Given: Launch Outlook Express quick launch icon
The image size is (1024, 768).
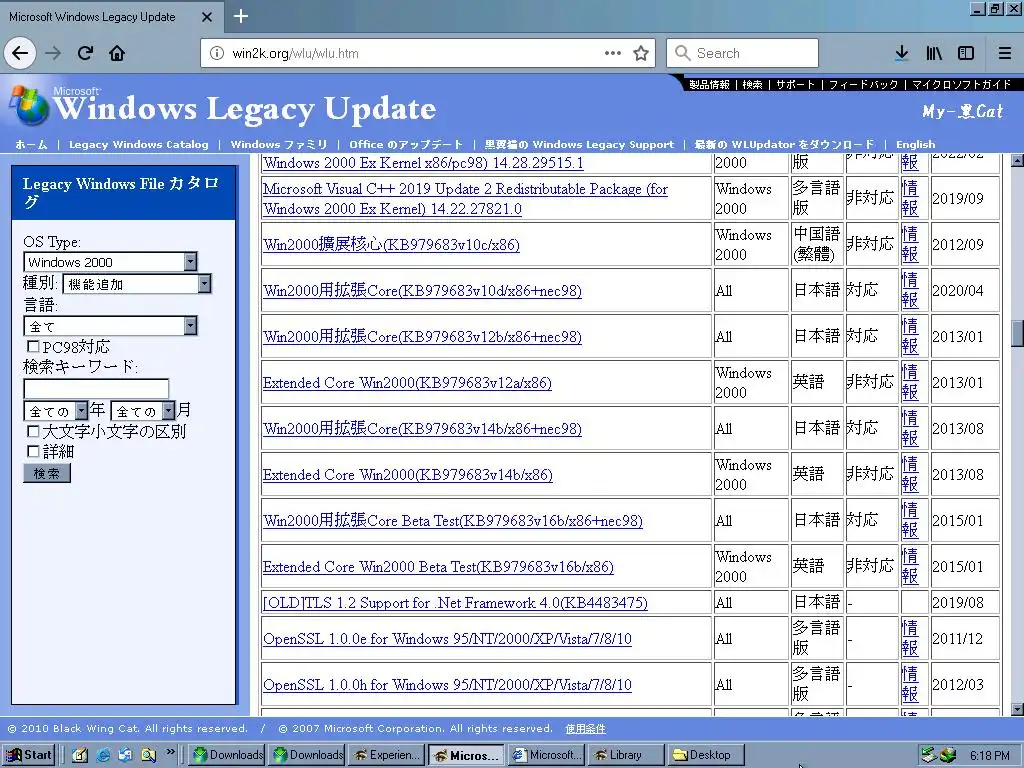Looking at the screenshot, I should click(125, 755).
